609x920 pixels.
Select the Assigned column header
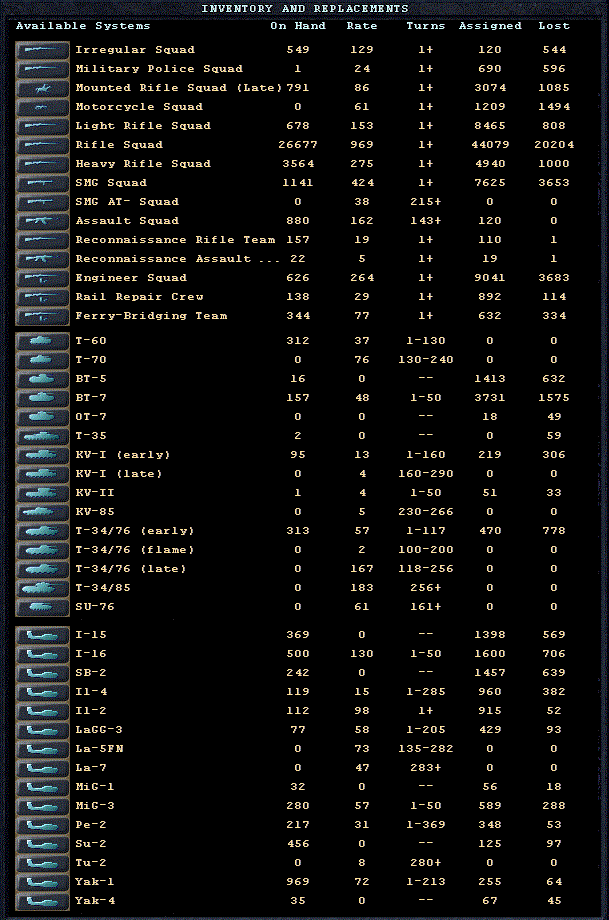(x=490, y=26)
